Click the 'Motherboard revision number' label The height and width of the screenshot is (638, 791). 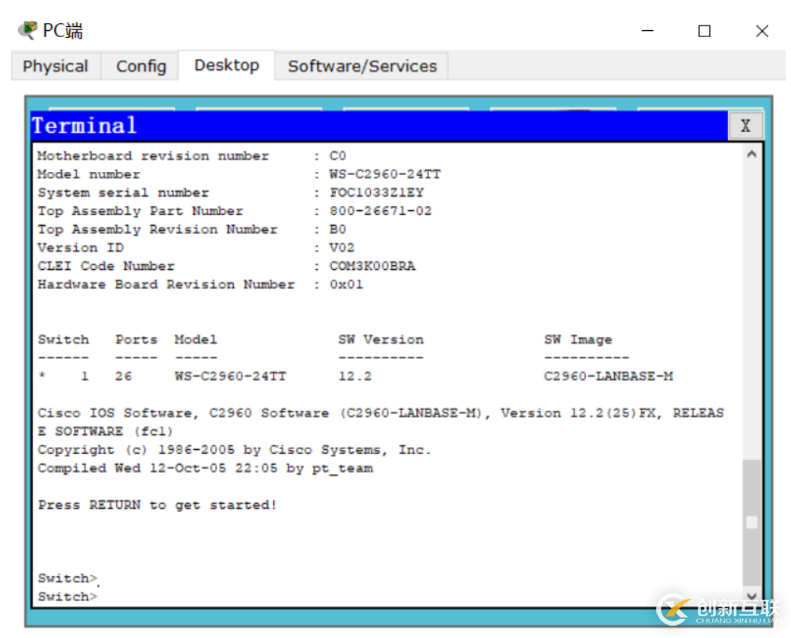(x=153, y=156)
